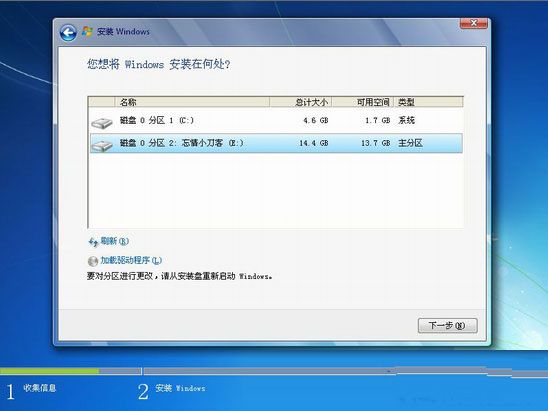548x411 pixels.
Task: Click the green installation progress bar
Action: (x=50, y=371)
